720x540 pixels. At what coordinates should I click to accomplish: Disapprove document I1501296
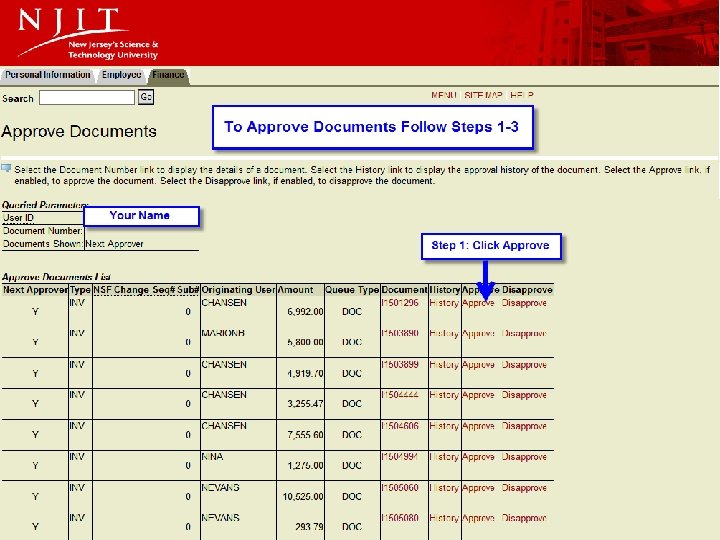(x=524, y=303)
